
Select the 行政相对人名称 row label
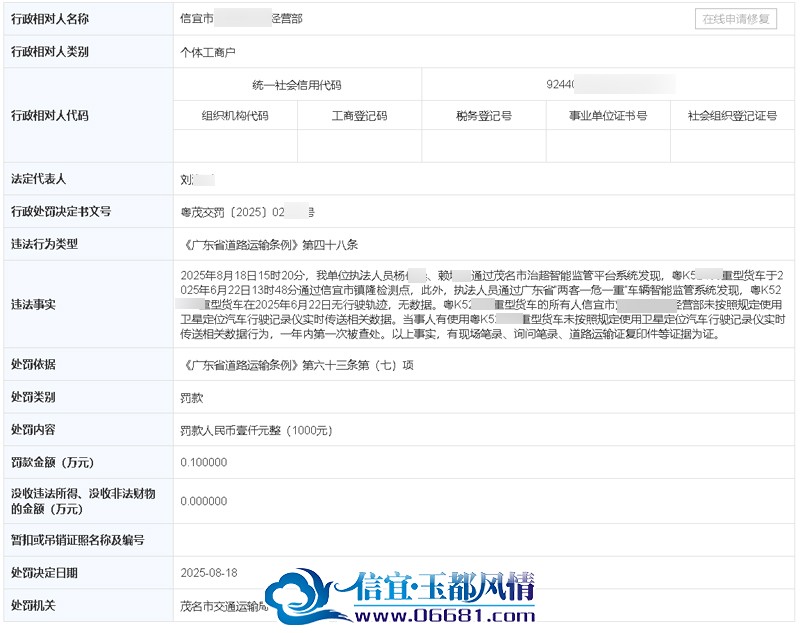coord(50,19)
